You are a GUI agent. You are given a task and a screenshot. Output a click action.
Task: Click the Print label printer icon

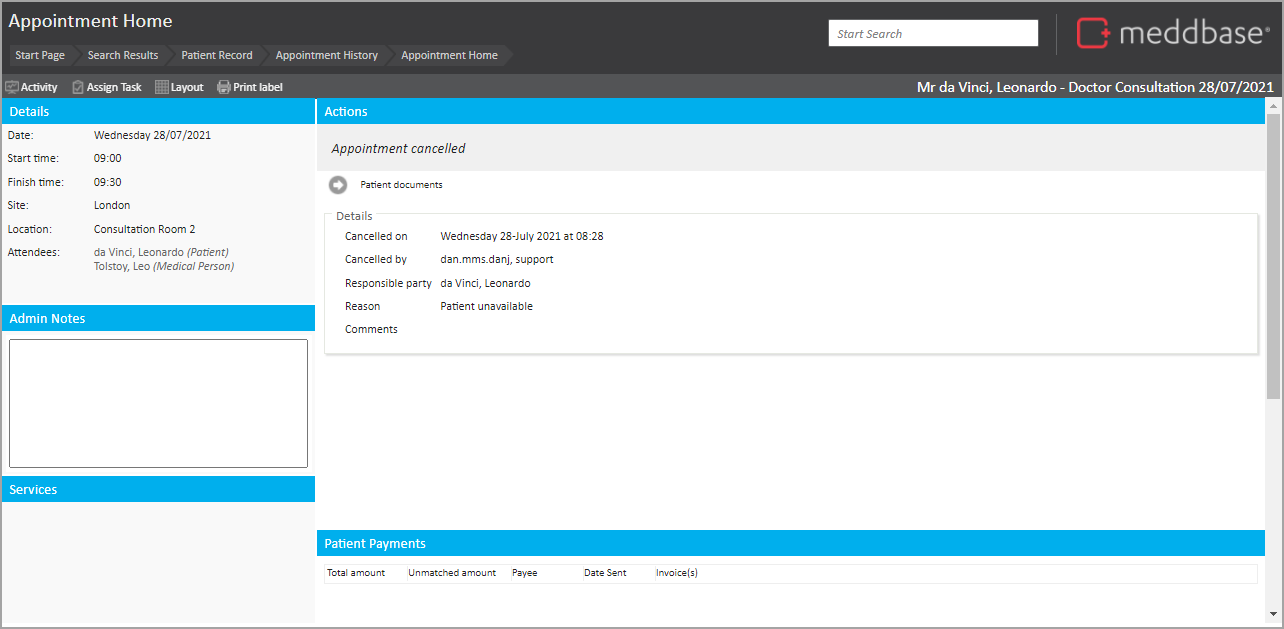(224, 87)
